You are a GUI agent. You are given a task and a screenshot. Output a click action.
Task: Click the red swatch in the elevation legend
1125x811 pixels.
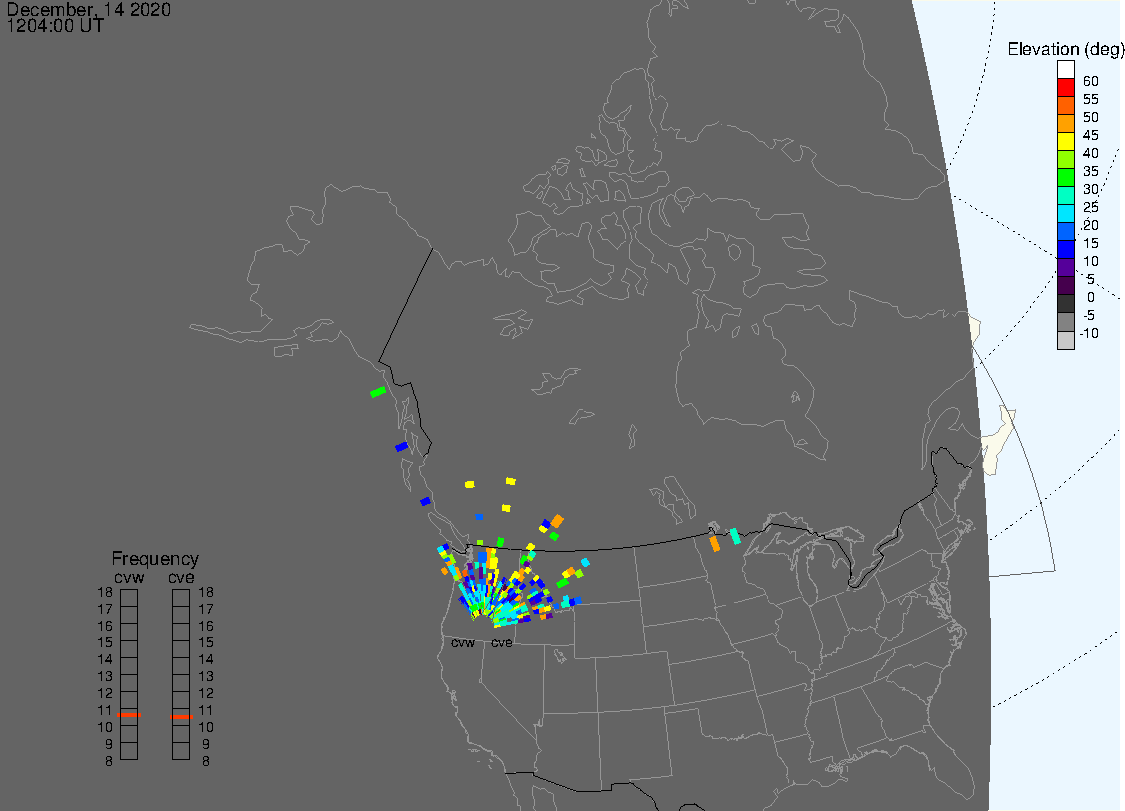(x=1065, y=88)
